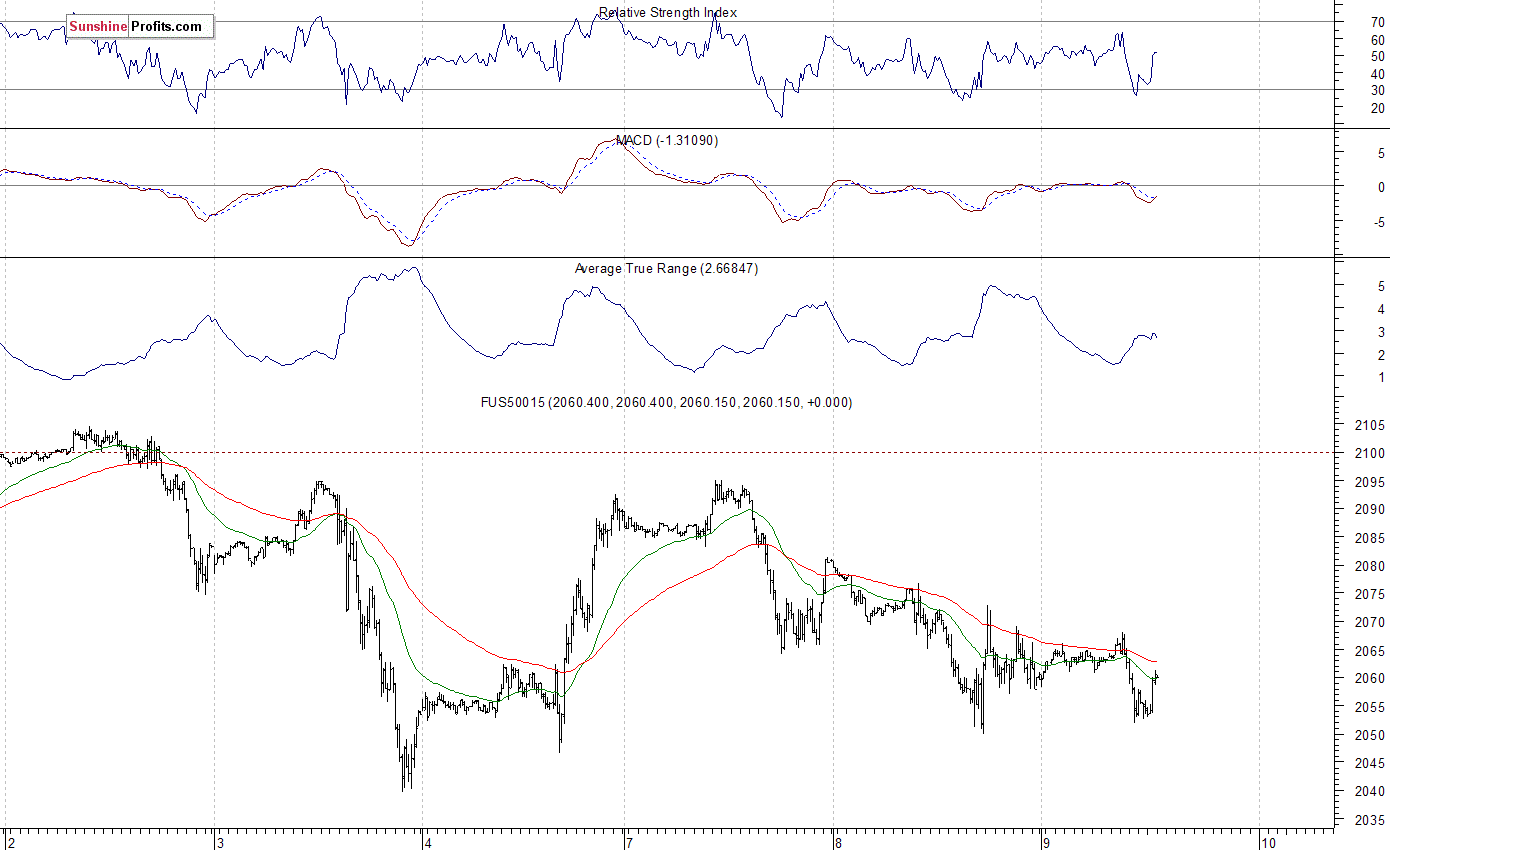
Task: Click price axis label 2060
Action: [1370, 679]
